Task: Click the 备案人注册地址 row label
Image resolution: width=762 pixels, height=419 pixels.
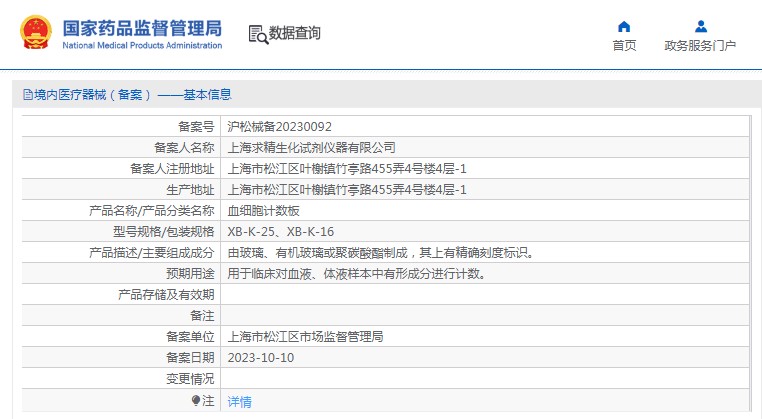Action: coord(172,169)
